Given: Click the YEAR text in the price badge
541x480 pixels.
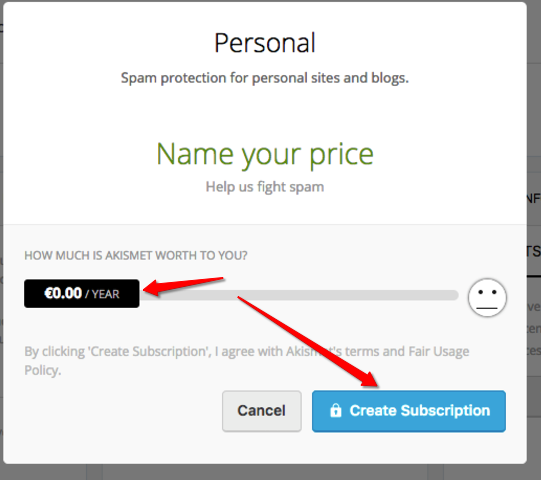Looking at the screenshot, I should pos(106,294).
